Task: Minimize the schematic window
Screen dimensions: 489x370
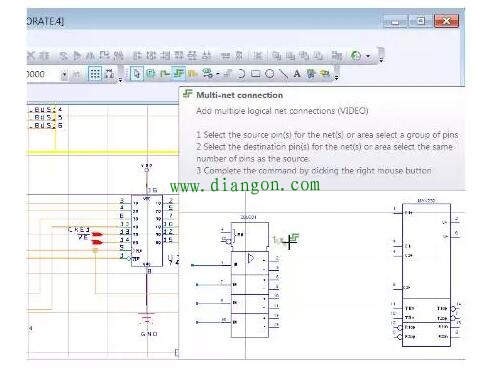Action: pyautogui.click(x=395, y=21)
